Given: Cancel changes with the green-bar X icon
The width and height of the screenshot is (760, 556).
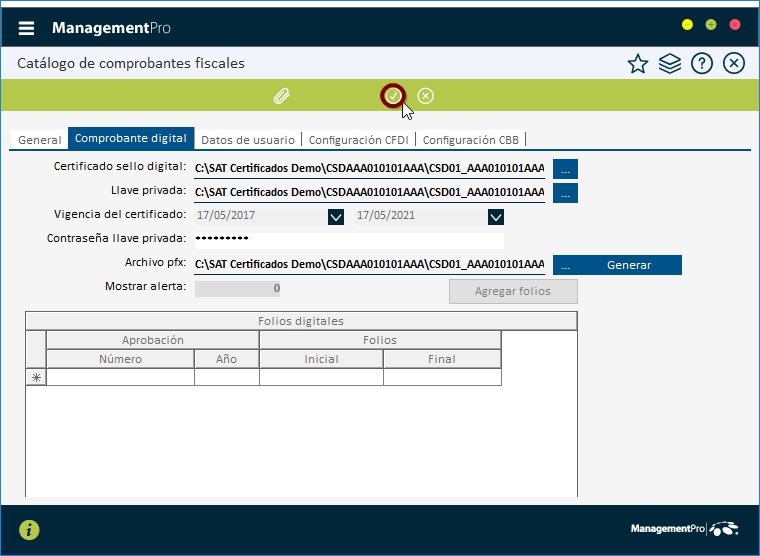Looking at the screenshot, I should point(426,96).
